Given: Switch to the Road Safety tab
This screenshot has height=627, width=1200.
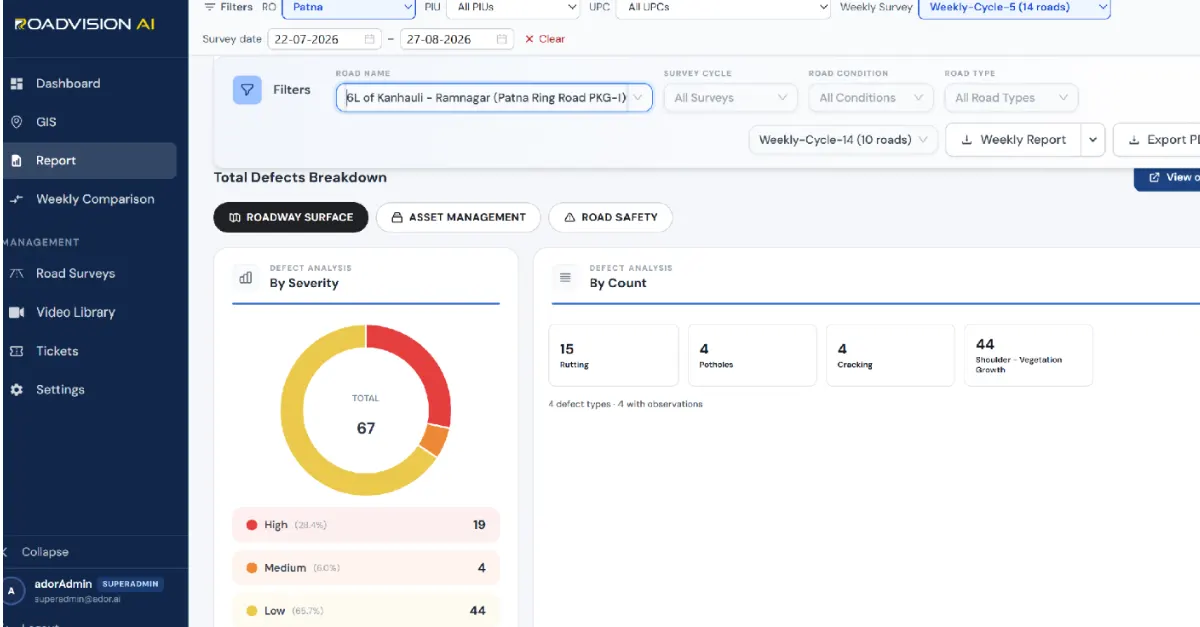Looking at the screenshot, I should 611,217.
